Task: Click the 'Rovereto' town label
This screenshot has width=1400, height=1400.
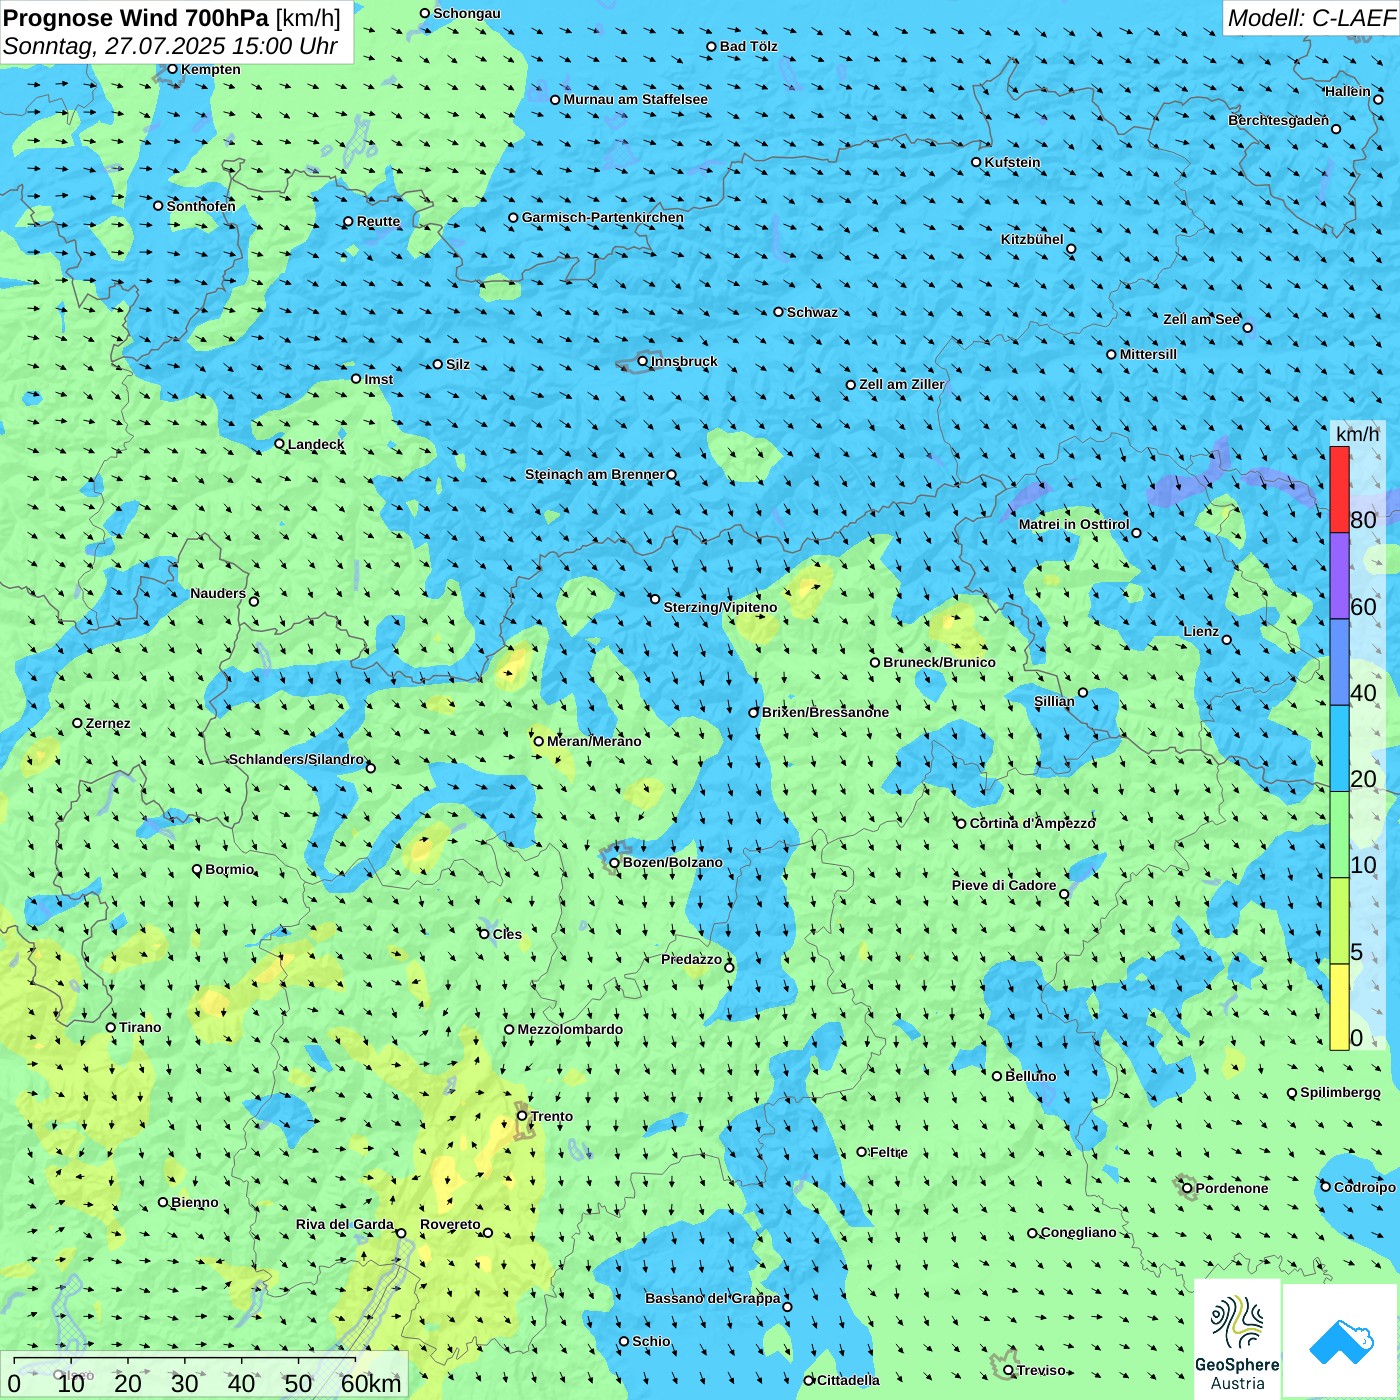Action: [450, 1224]
